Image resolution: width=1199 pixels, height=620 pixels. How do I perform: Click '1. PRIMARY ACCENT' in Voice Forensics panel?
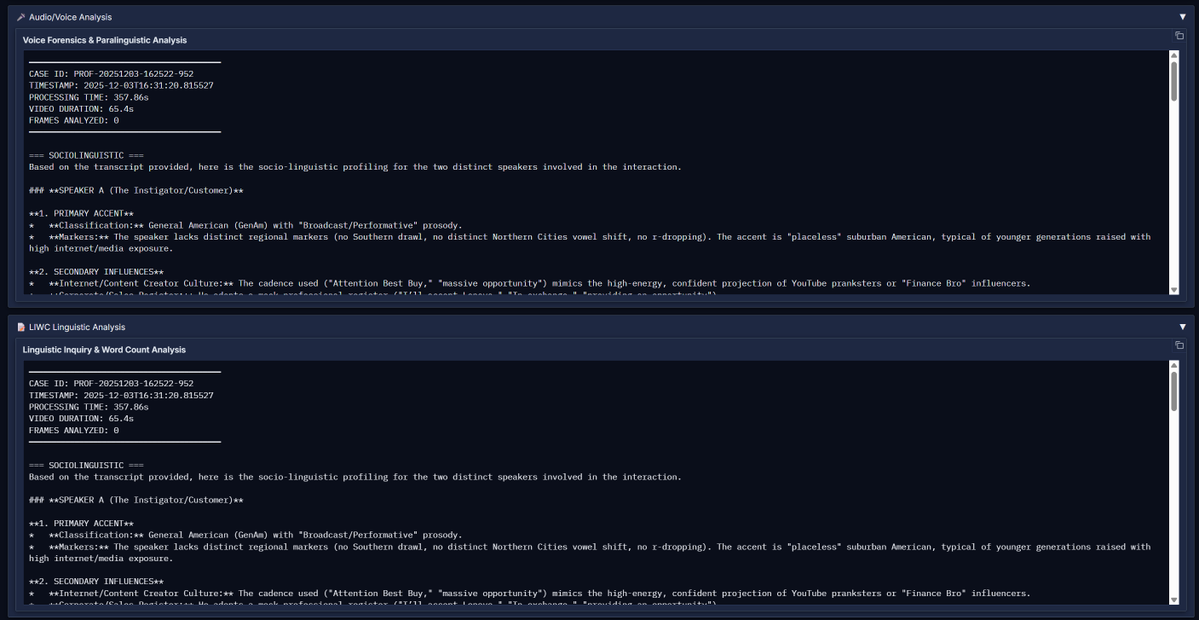[81, 213]
